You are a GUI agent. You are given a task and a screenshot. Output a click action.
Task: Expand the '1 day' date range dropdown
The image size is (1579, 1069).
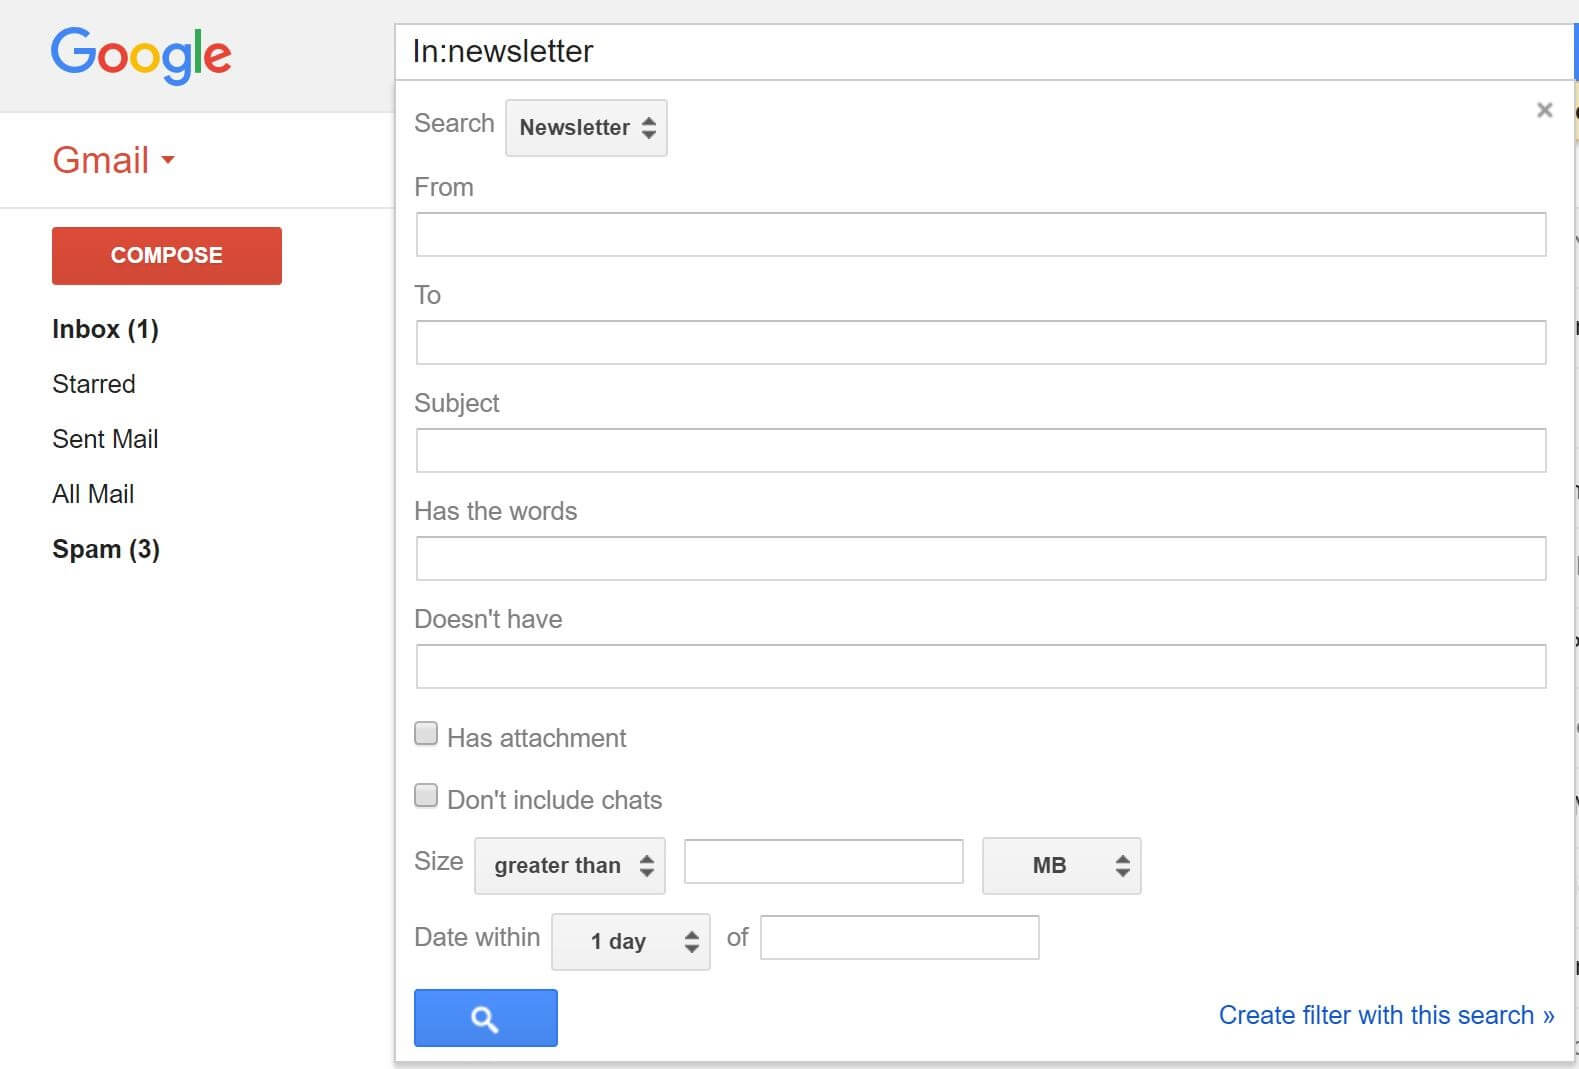[630, 941]
